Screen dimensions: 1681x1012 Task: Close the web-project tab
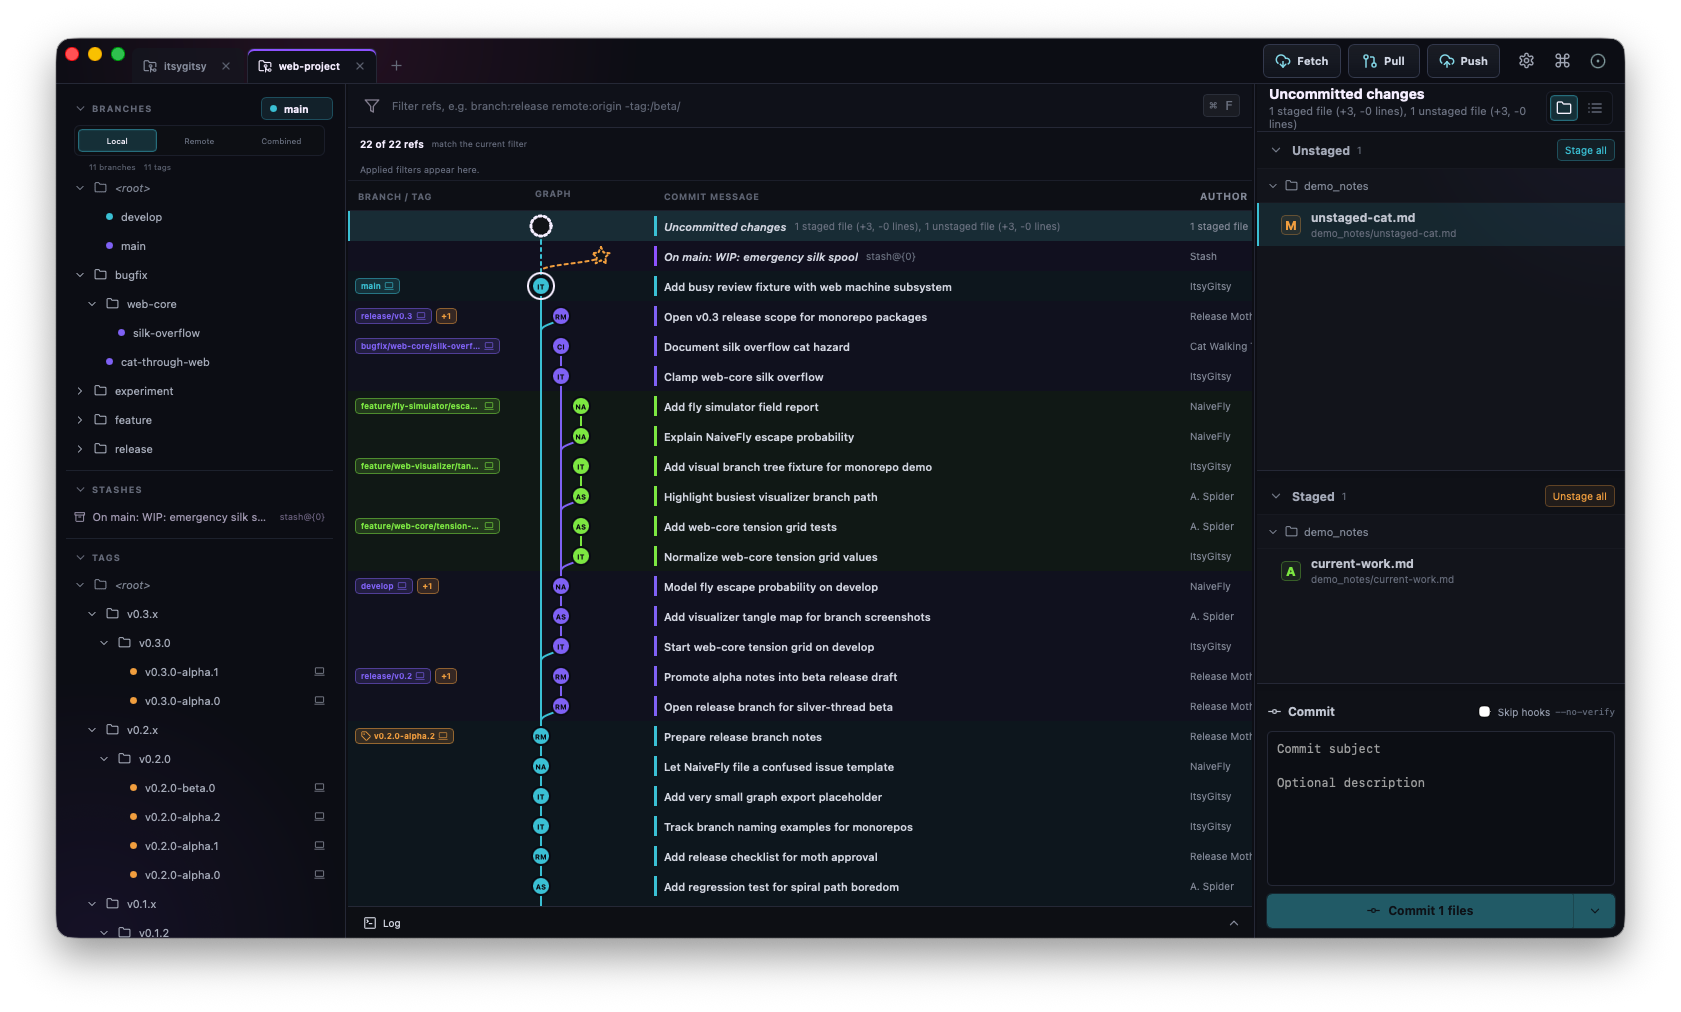point(360,66)
